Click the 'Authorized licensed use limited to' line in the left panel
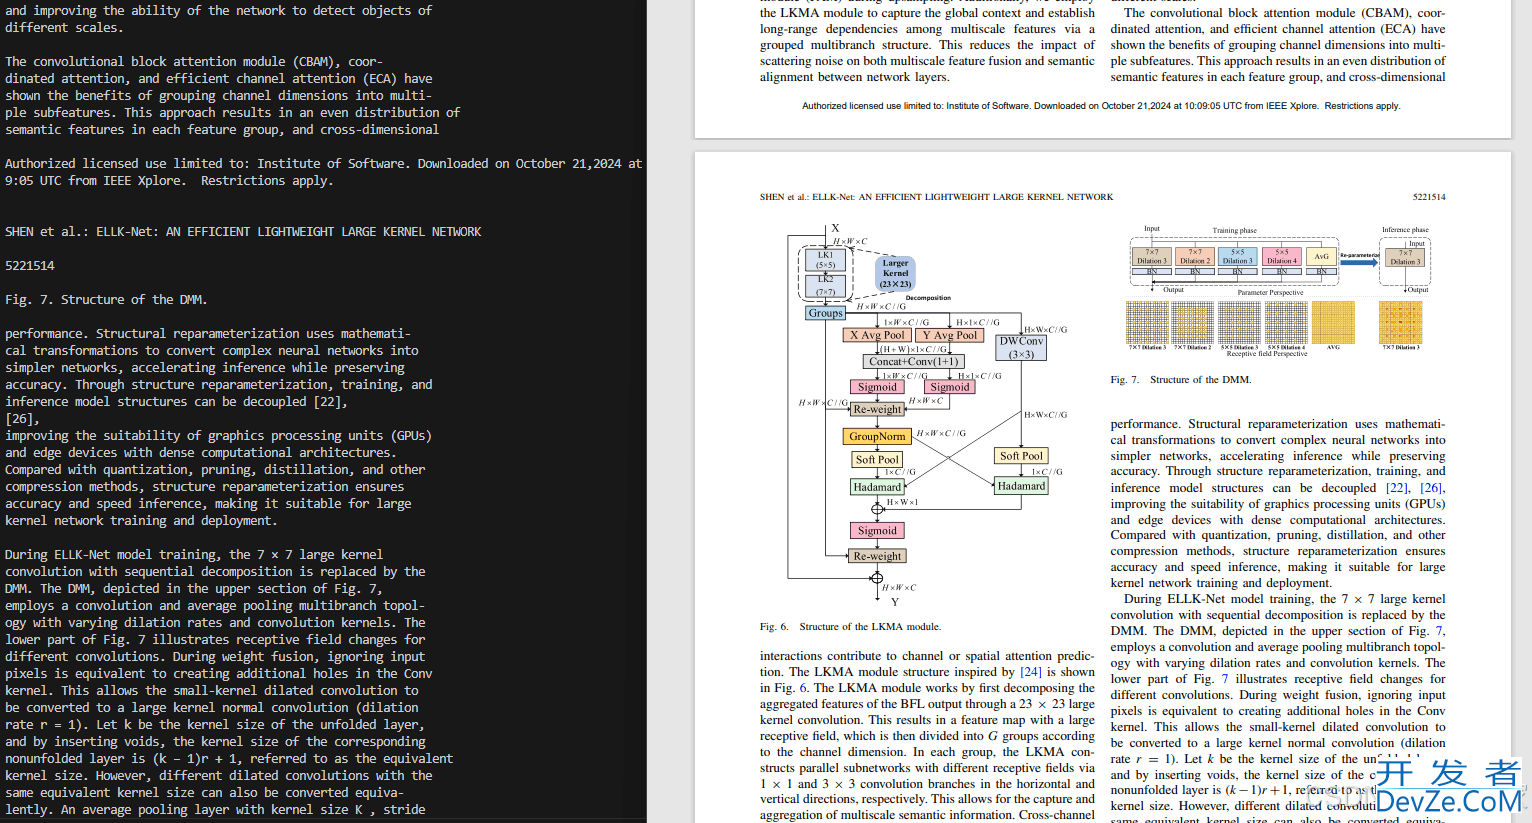Screen dimensions: 1532x823 (x=323, y=164)
